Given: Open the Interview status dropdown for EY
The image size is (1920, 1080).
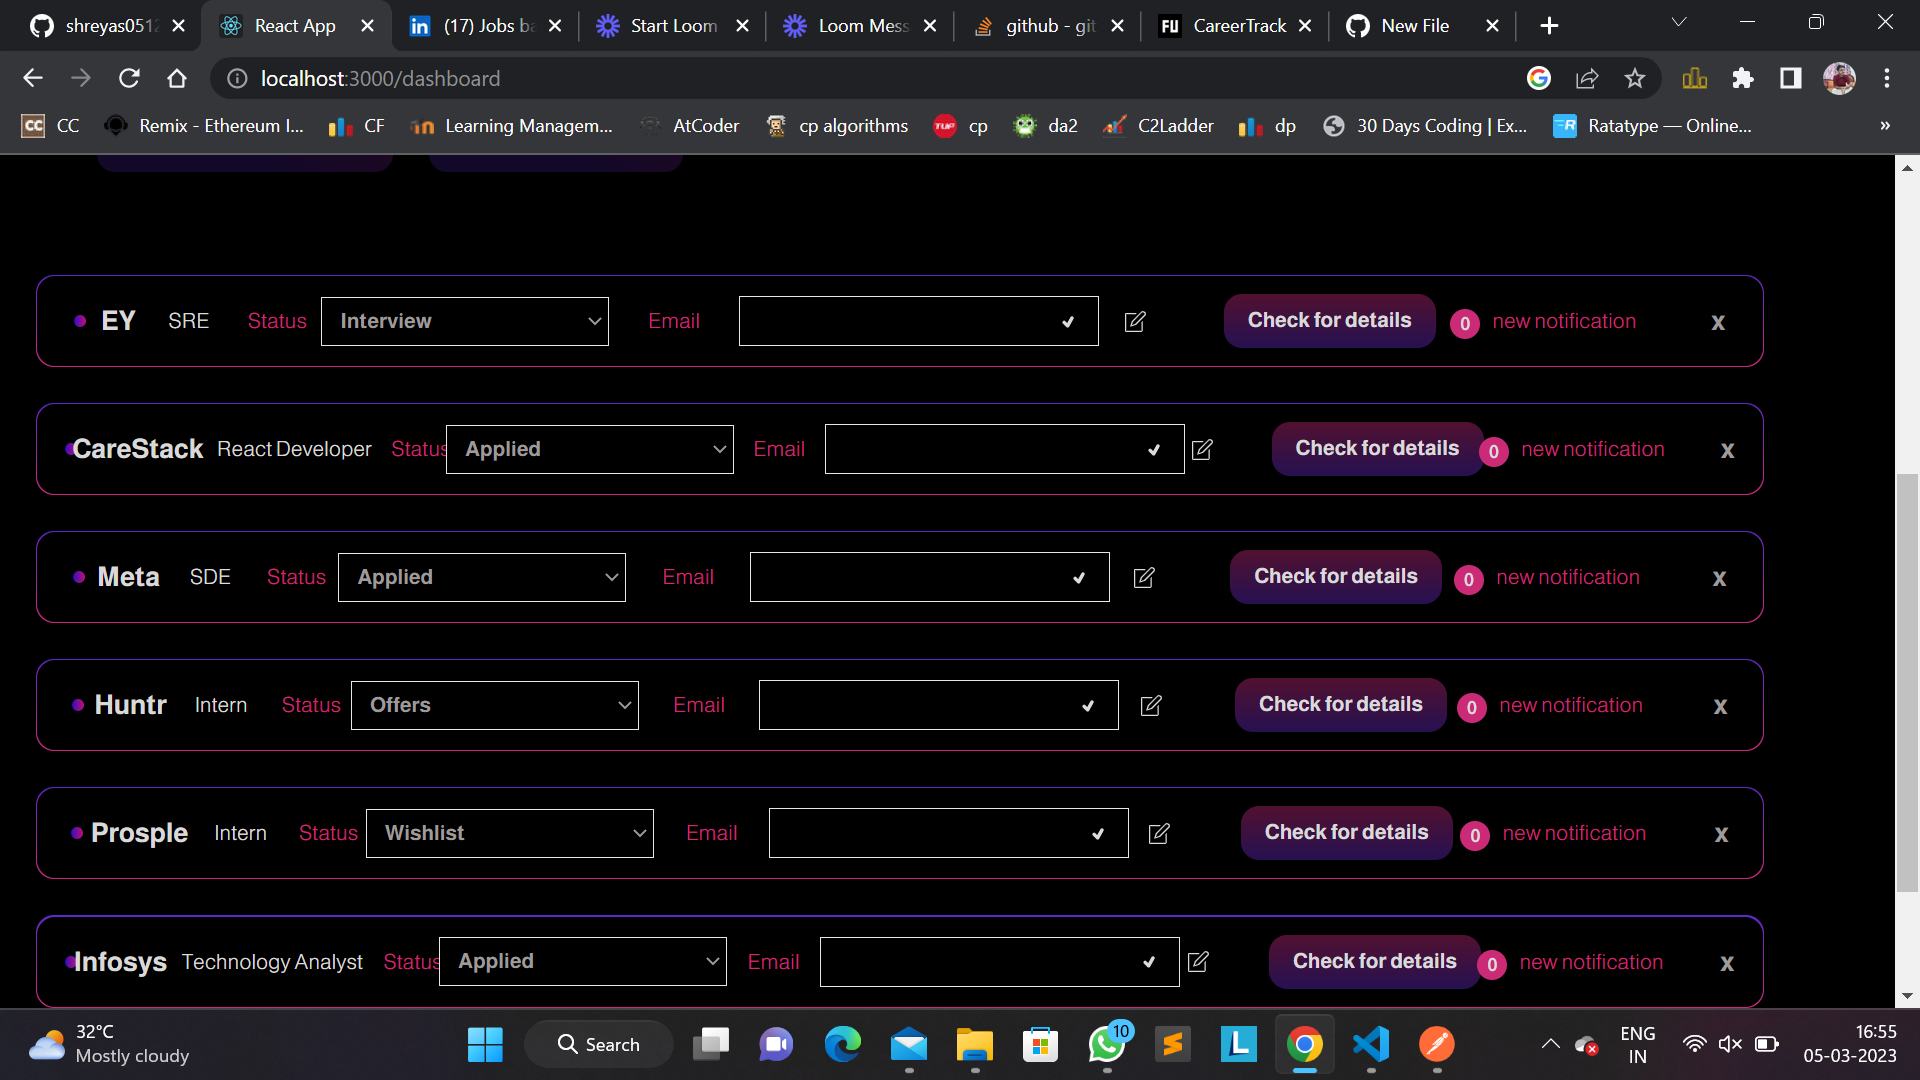Looking at the screenshot, I should 464,321.
